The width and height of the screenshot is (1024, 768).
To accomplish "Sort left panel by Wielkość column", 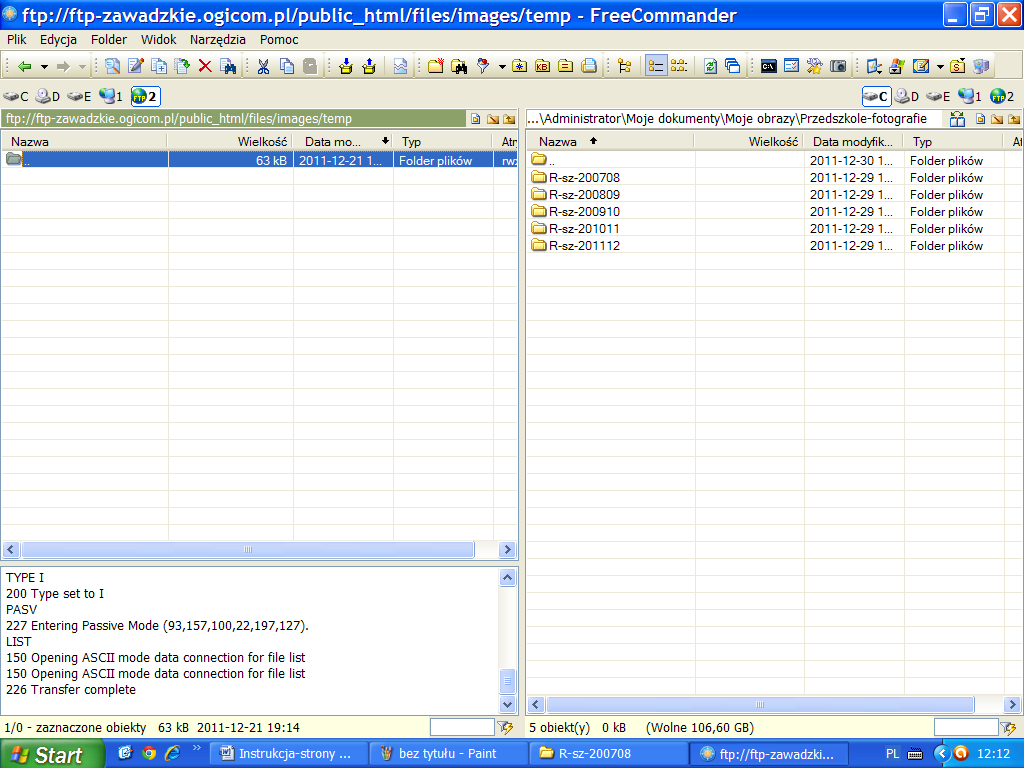I will (x=230, y=141).
